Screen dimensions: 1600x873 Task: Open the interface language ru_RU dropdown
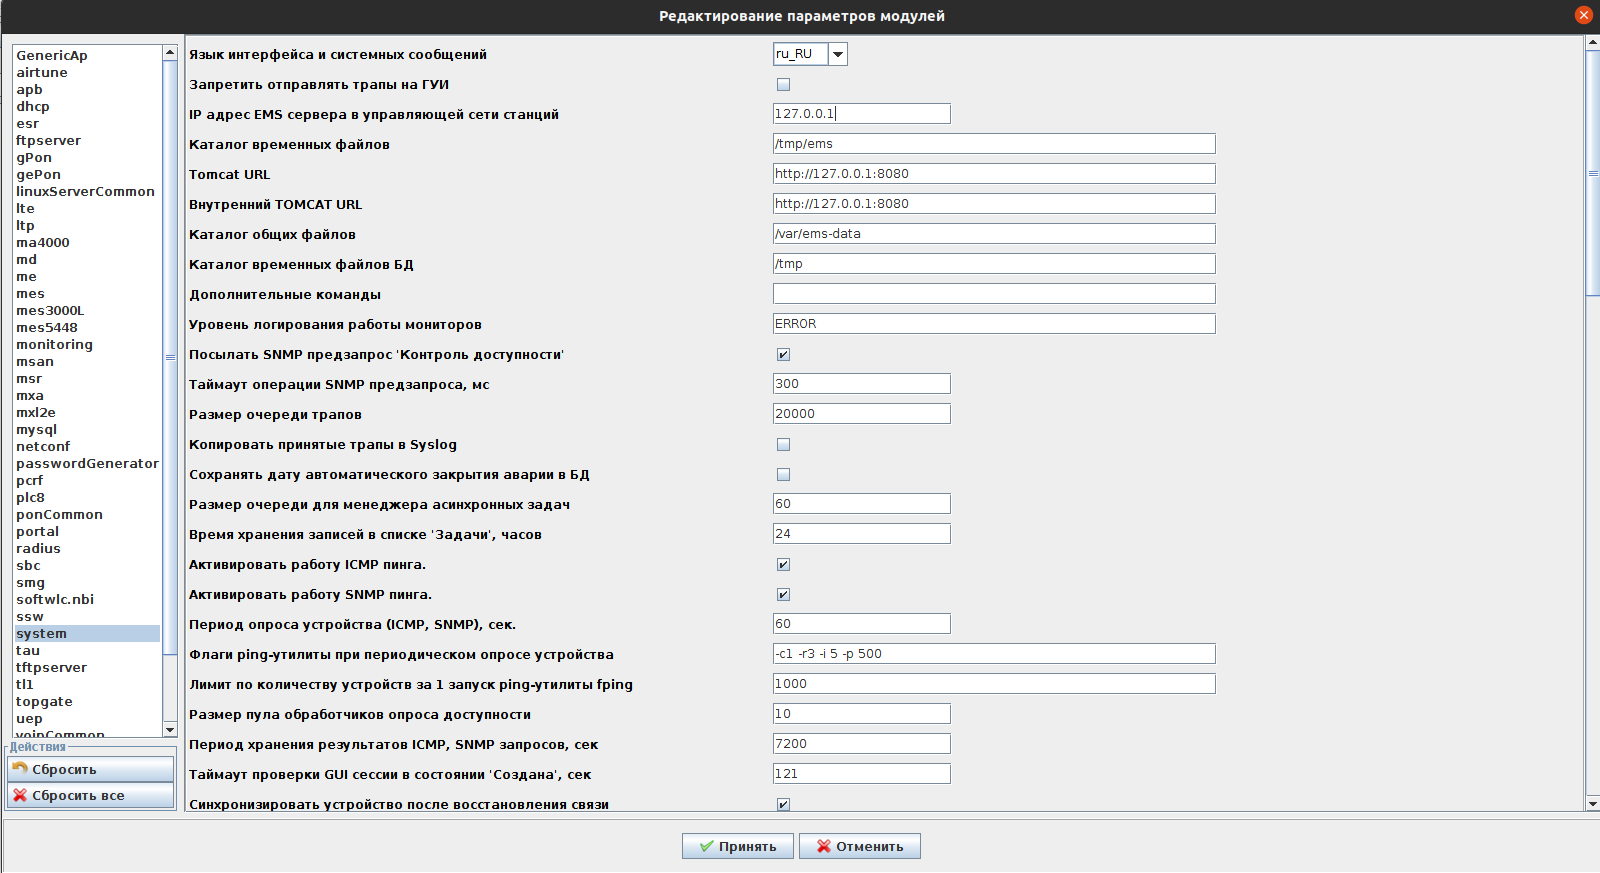click(838, 54)
